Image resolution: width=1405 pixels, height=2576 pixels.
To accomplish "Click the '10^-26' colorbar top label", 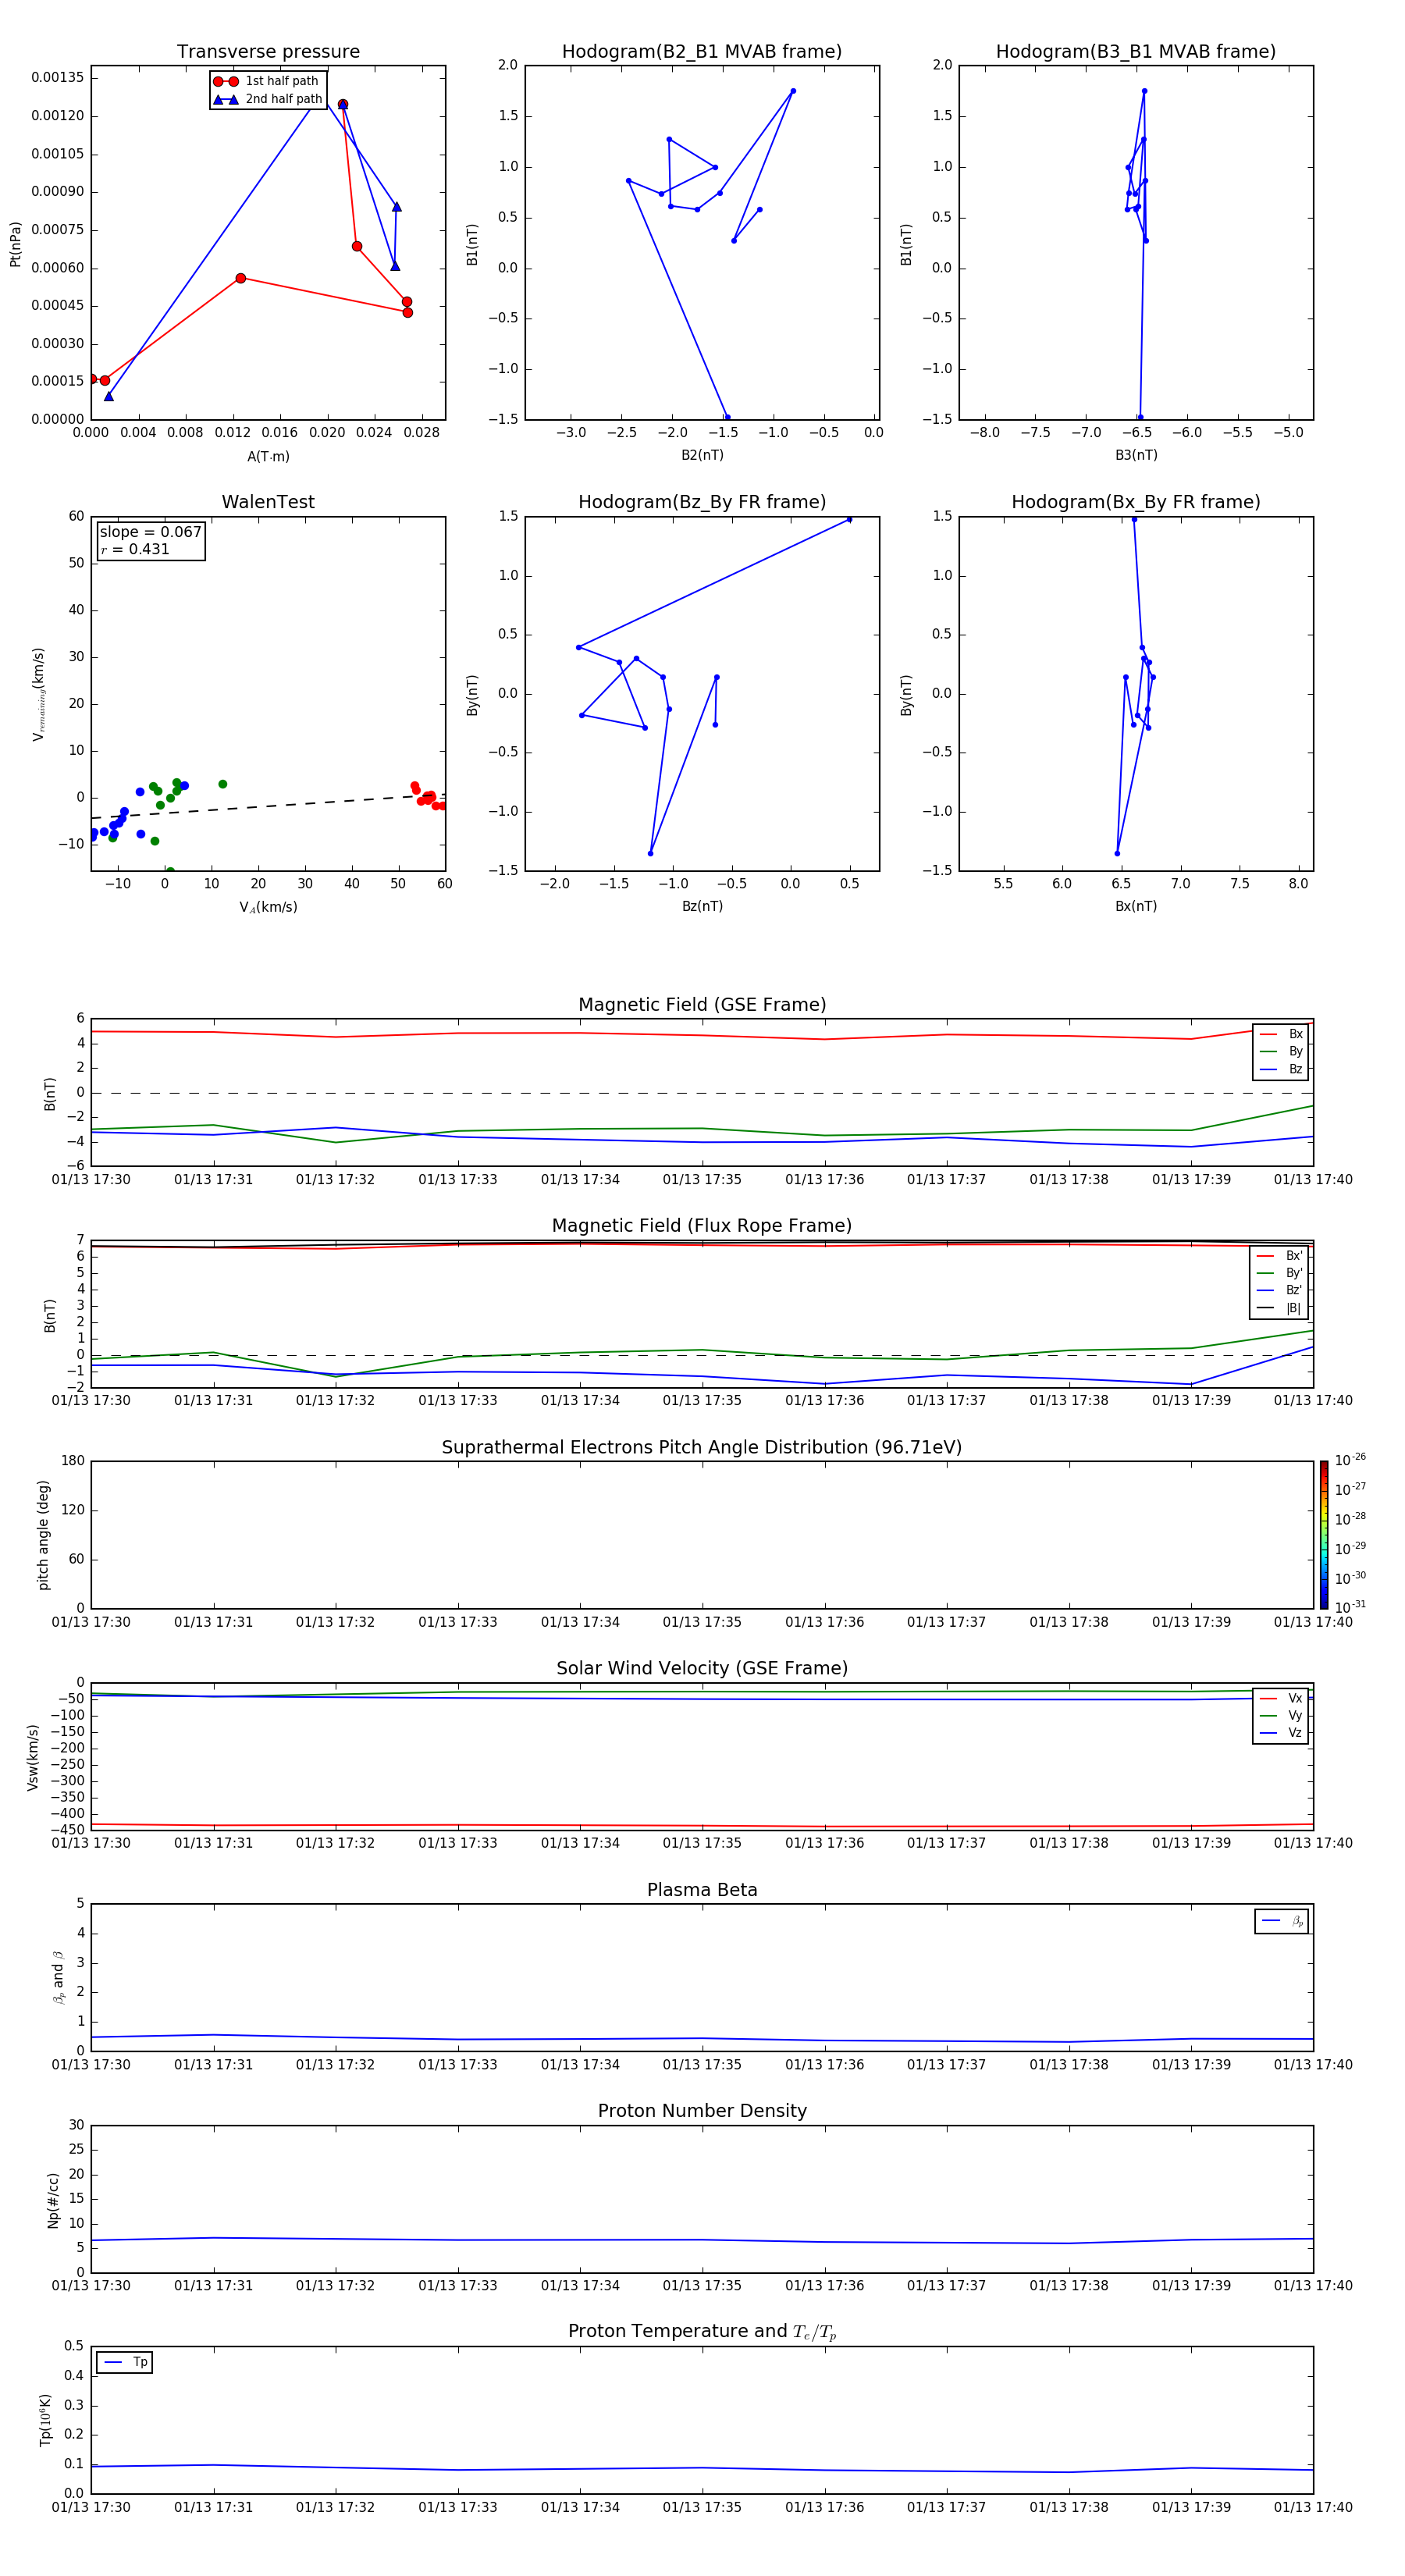I will 1350,1460.
